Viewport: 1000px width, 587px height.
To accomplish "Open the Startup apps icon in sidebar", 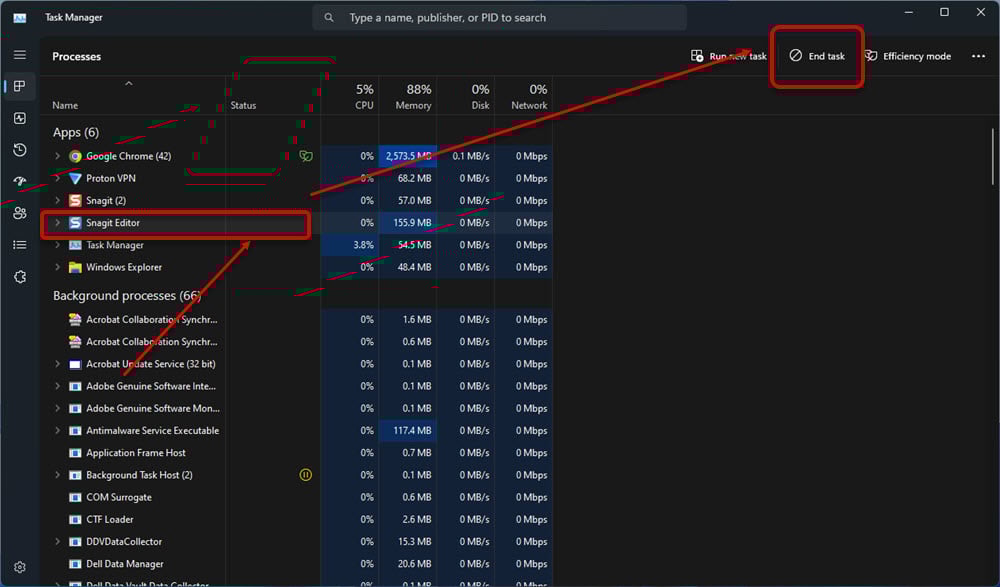I will click(x=20, y=181).
